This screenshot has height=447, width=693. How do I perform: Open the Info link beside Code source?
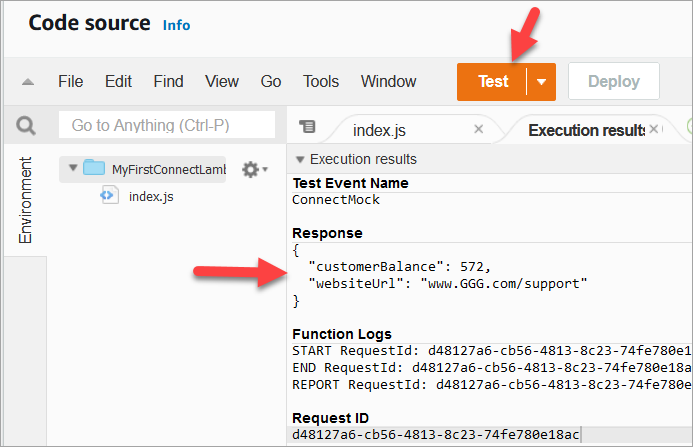click(x=176, y=24)
